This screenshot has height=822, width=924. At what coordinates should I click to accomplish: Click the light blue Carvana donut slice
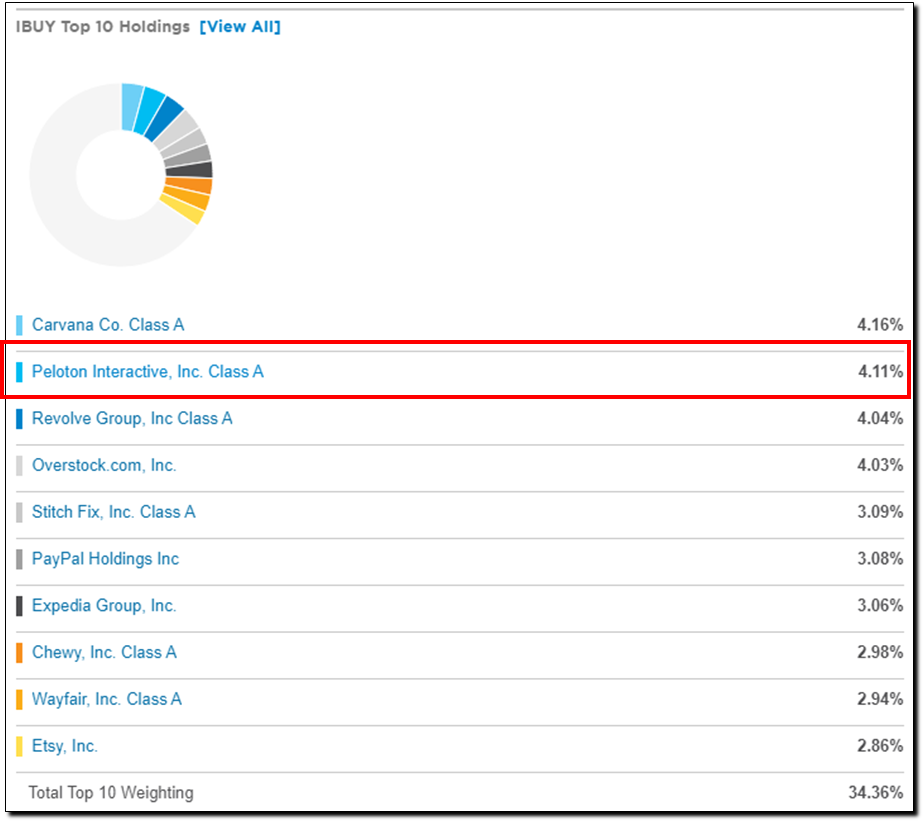pyautogui.click(x=131, y=106)
